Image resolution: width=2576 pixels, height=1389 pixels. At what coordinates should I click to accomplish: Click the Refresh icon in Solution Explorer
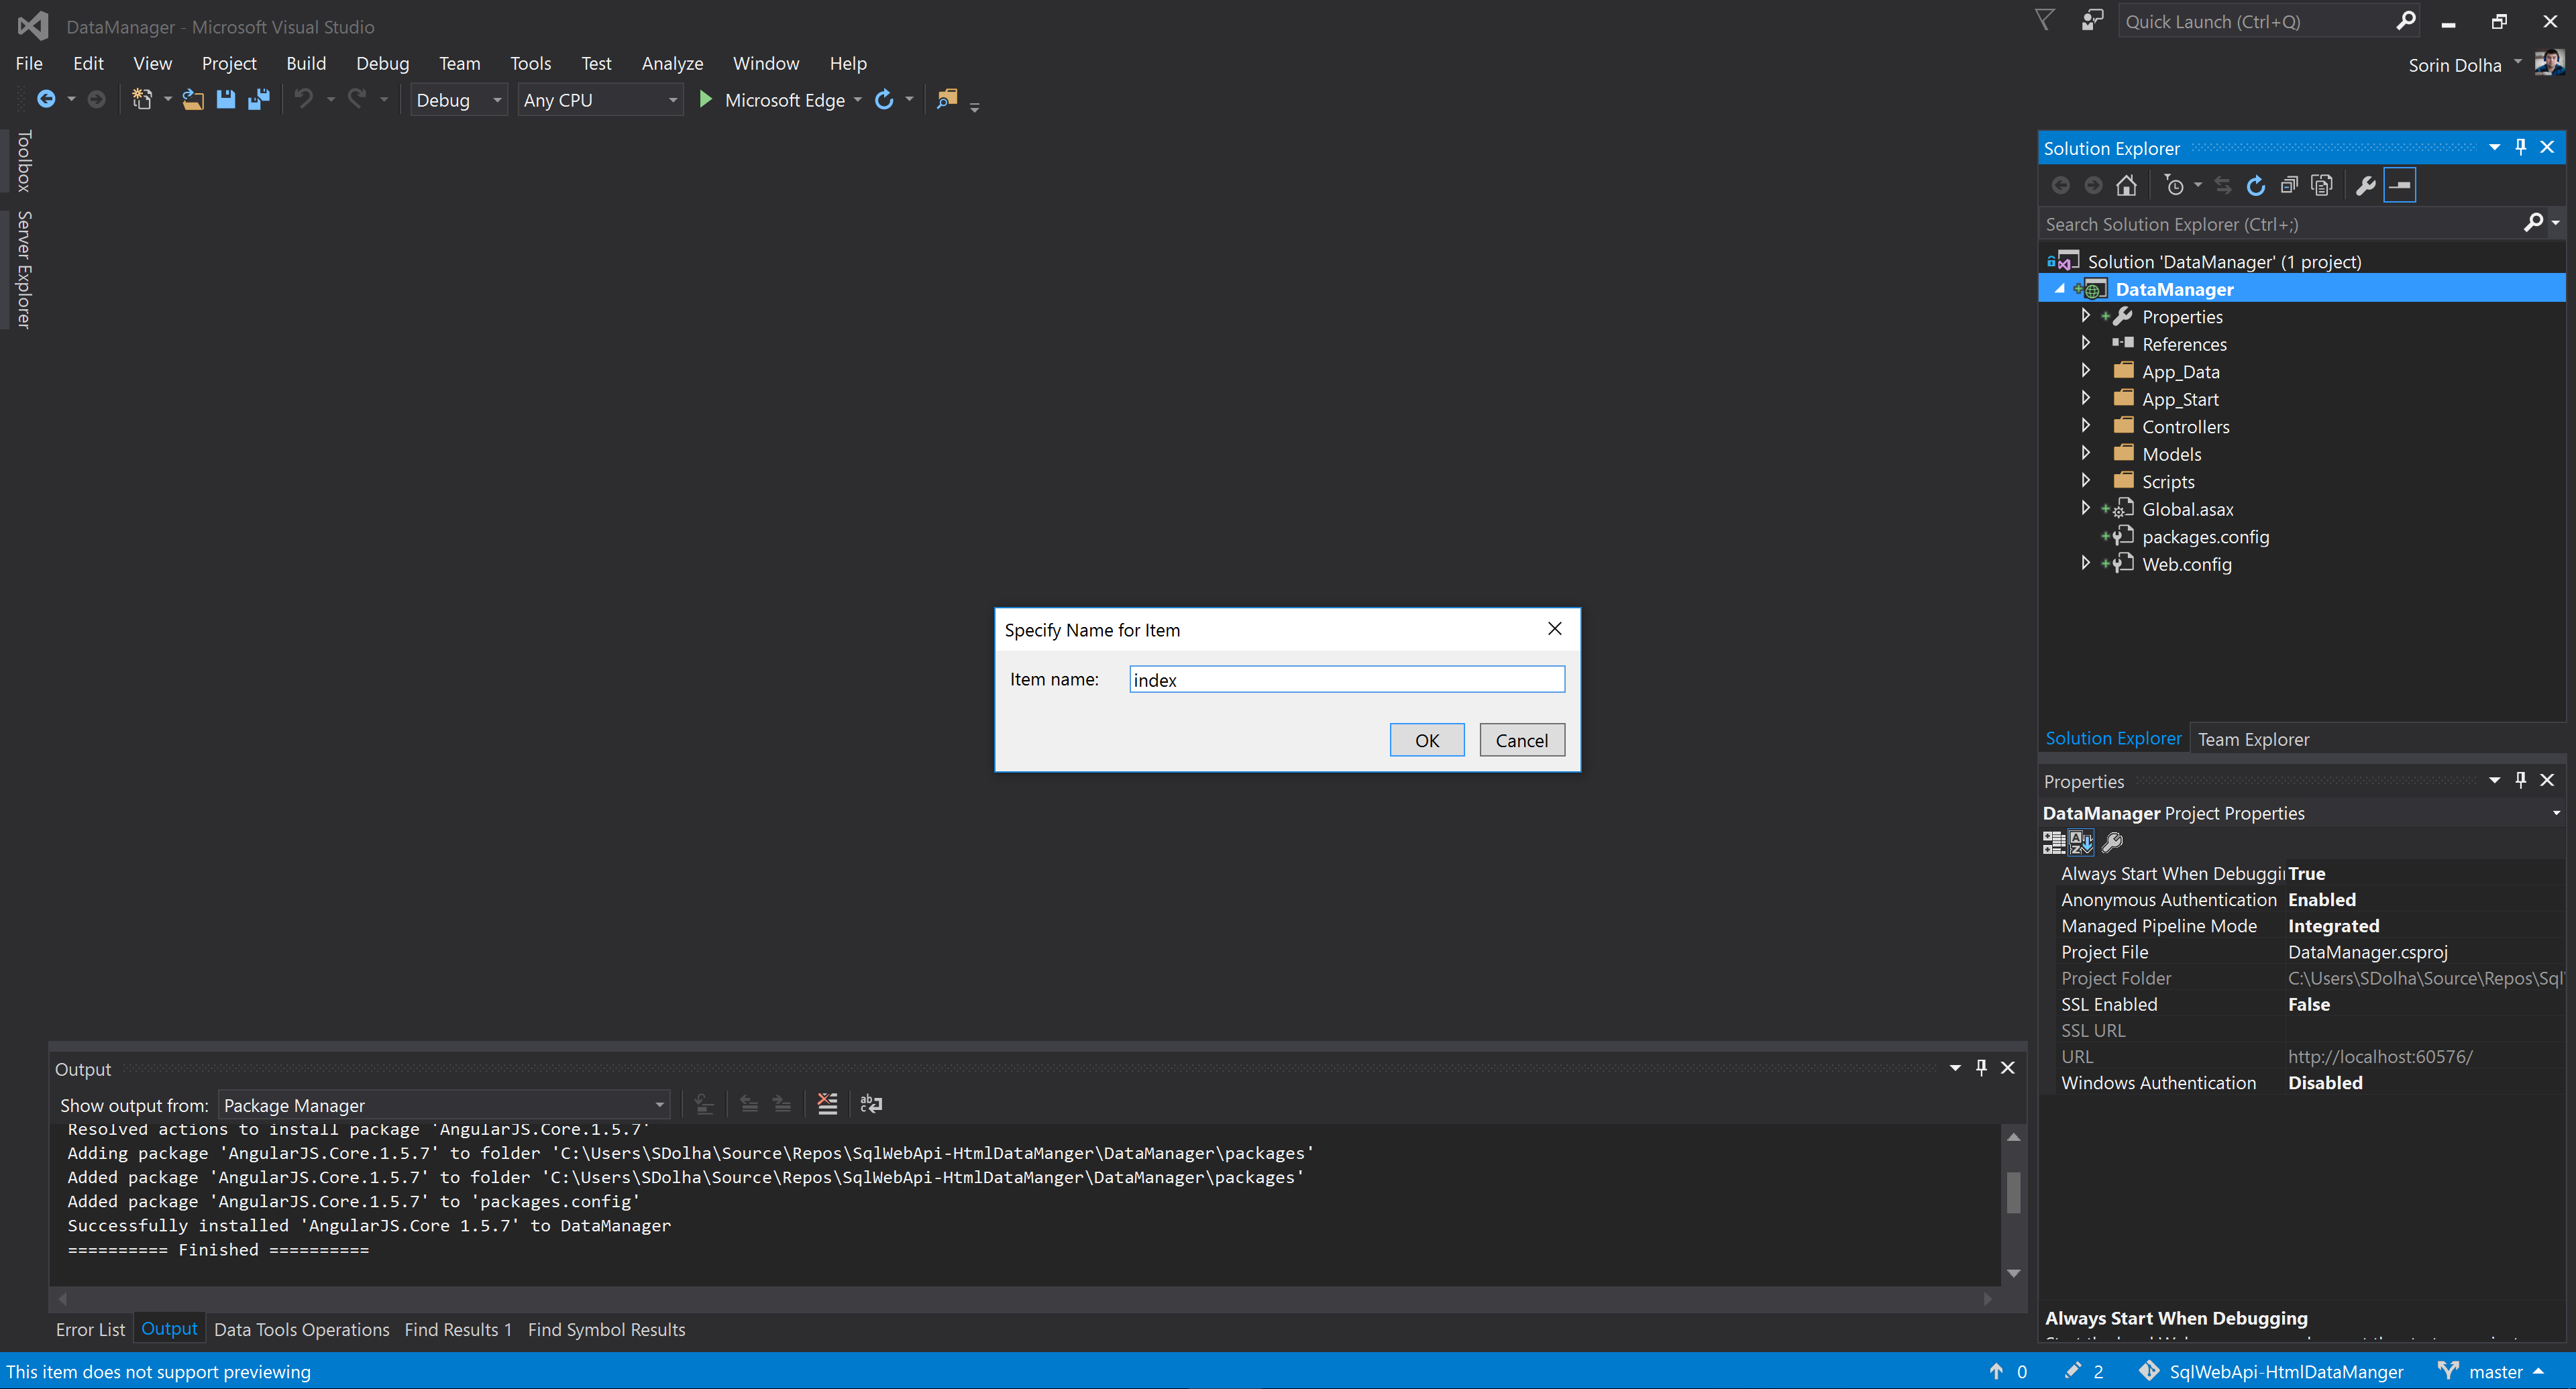2255,185
